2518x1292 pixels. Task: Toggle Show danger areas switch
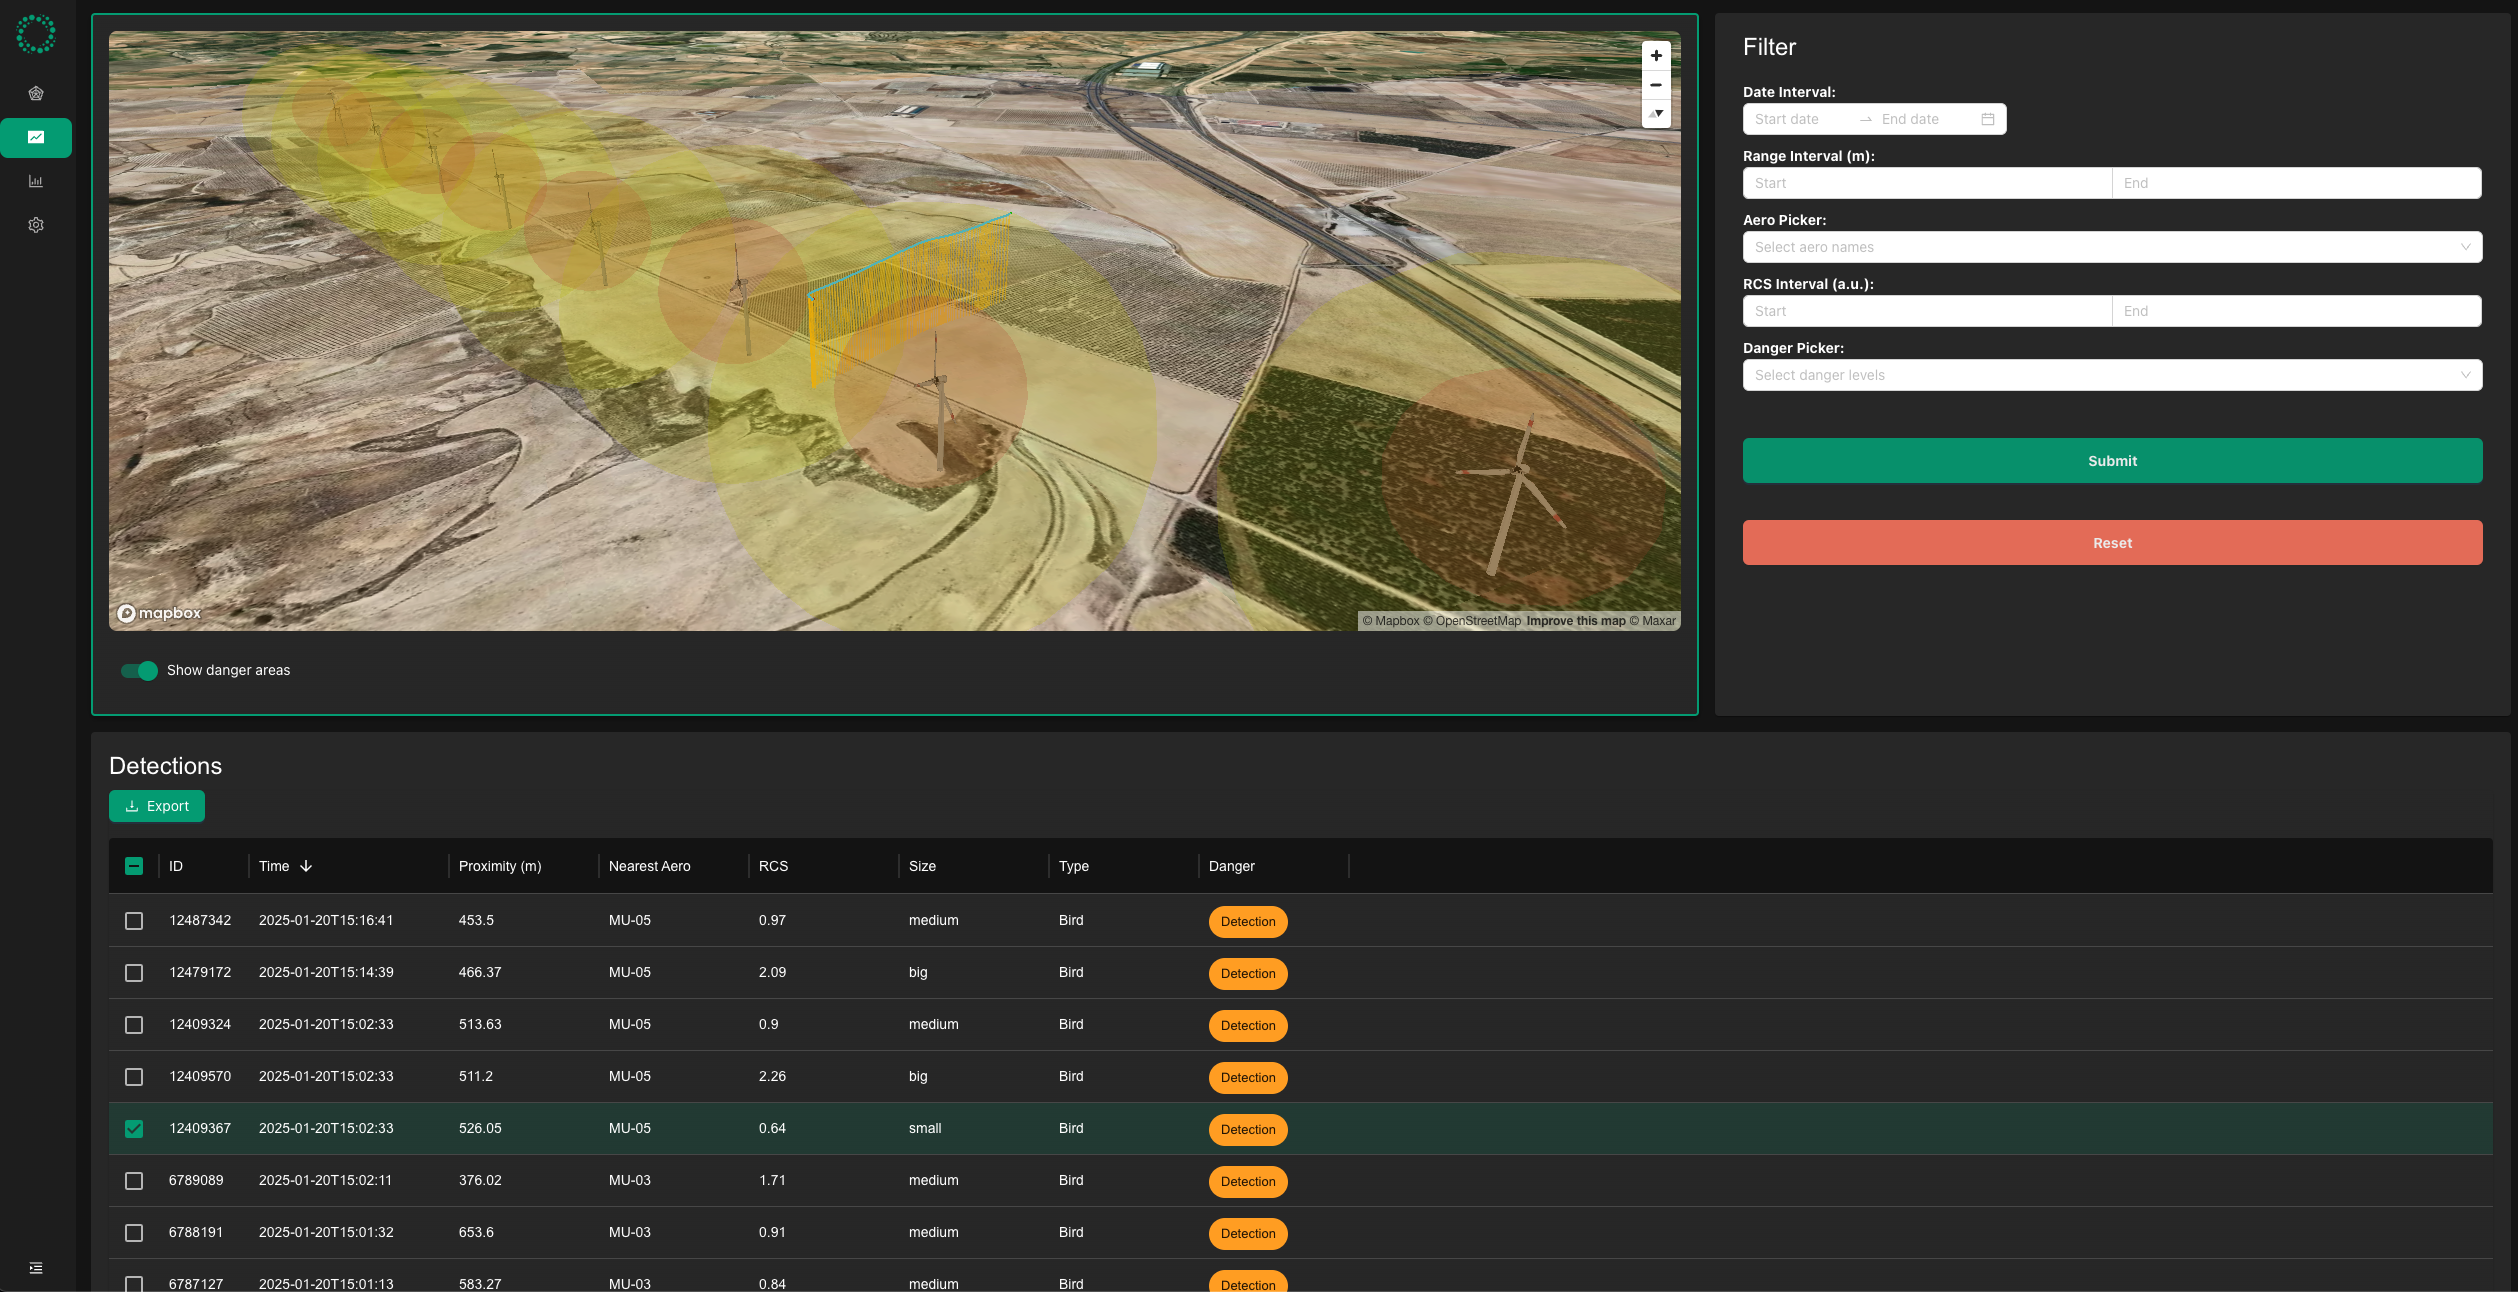click(x=139, y=670)
